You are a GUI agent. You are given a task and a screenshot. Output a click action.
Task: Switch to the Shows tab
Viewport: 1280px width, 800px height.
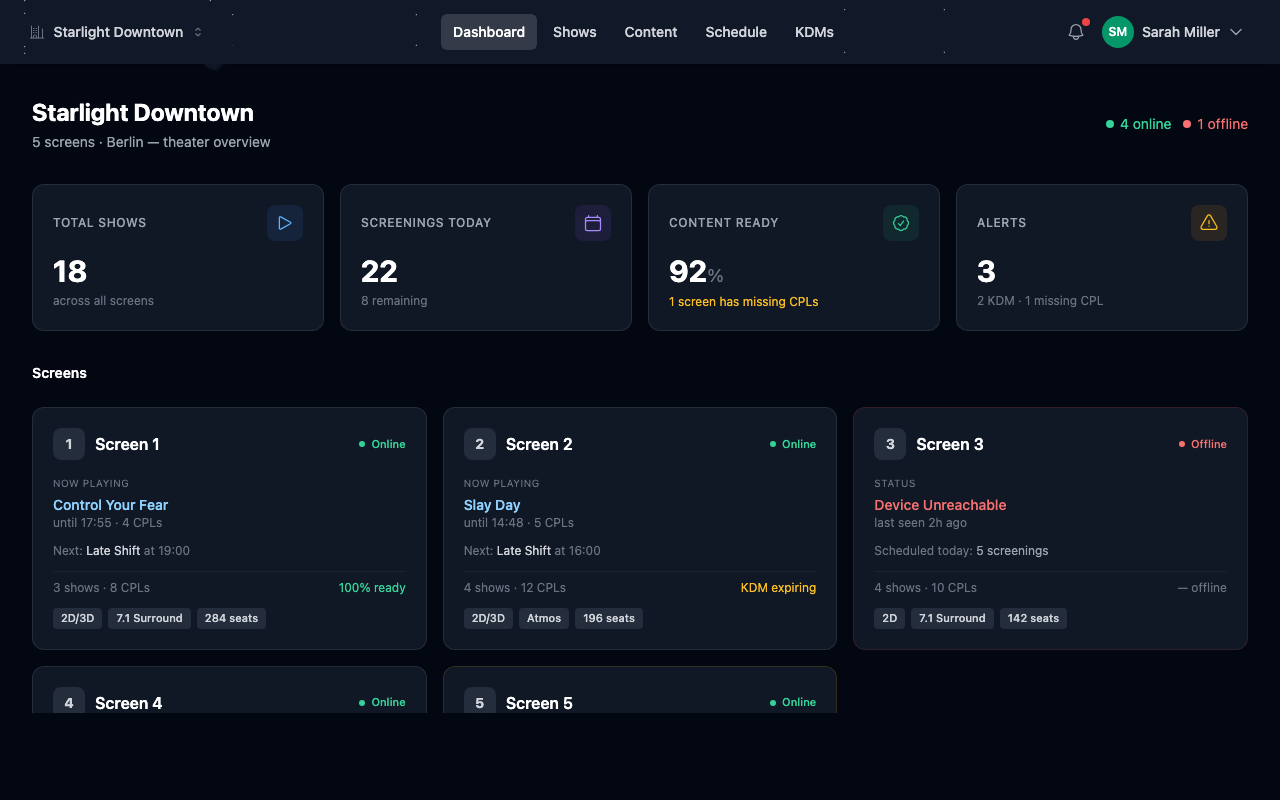coord(575,32)
